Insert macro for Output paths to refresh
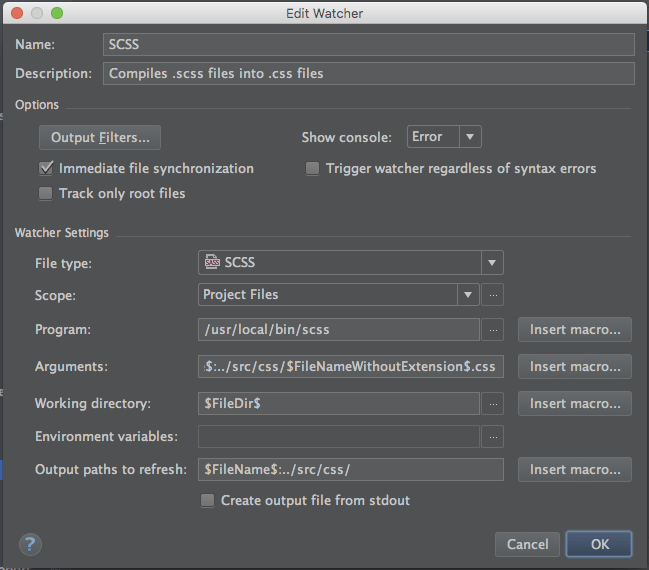The height and width of the screenshot is (570, 649). coord(574,469)
